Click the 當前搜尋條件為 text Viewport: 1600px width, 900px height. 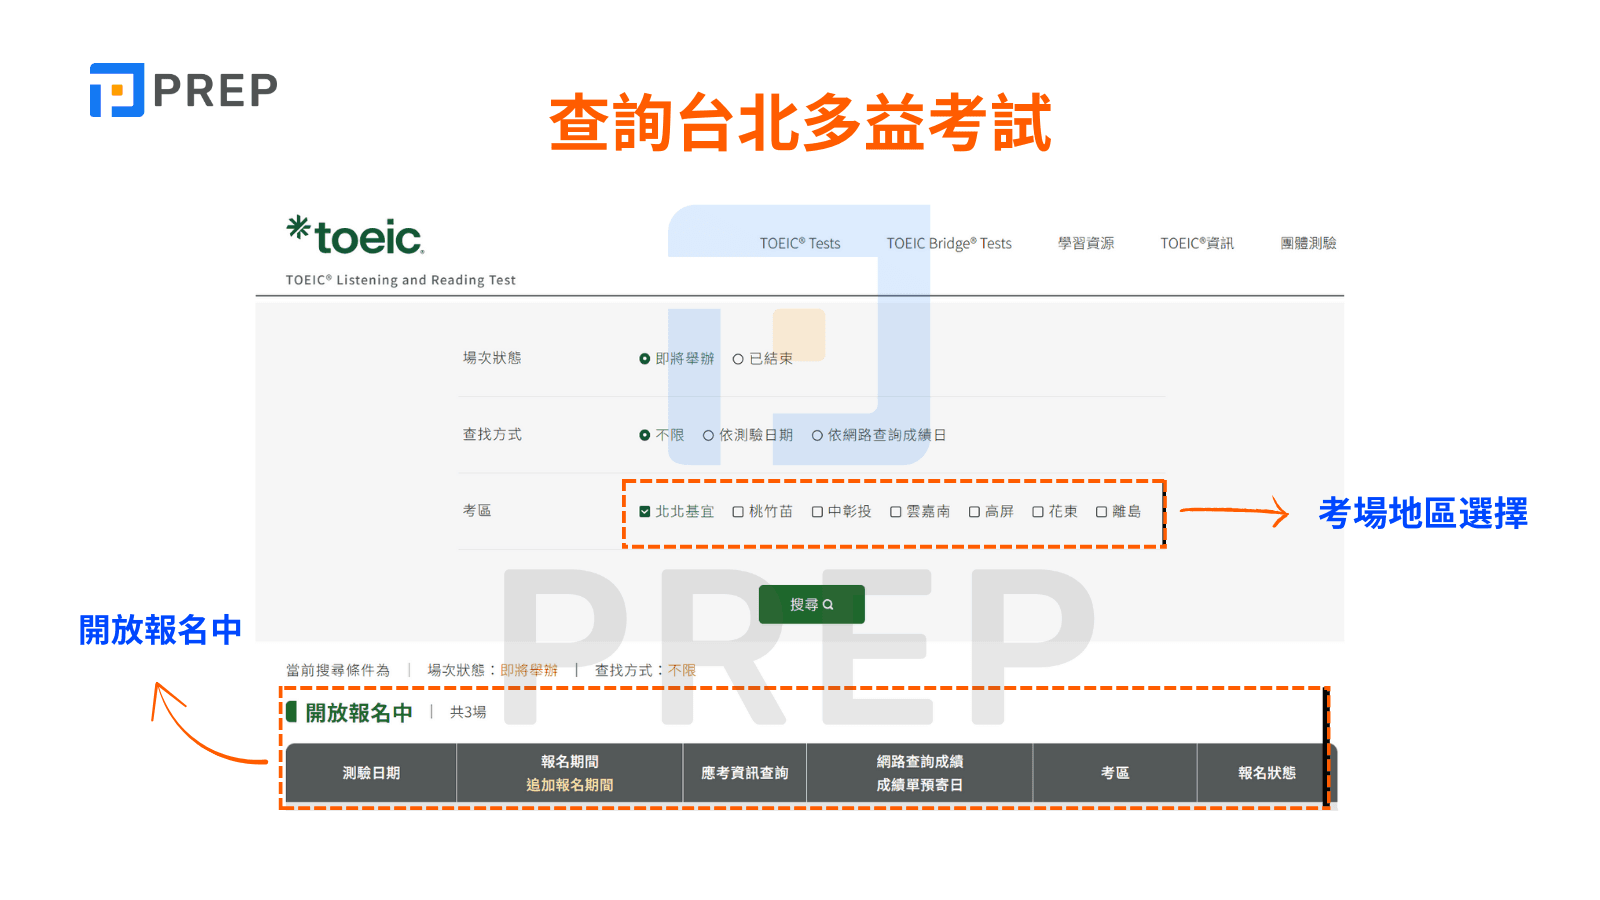click(338, 670)
